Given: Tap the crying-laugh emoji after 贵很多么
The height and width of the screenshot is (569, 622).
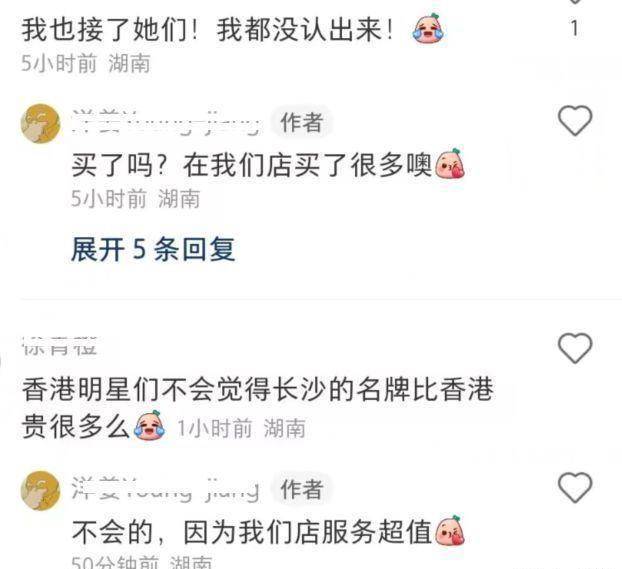Looking at the screenshot, I should click(150, 425).
